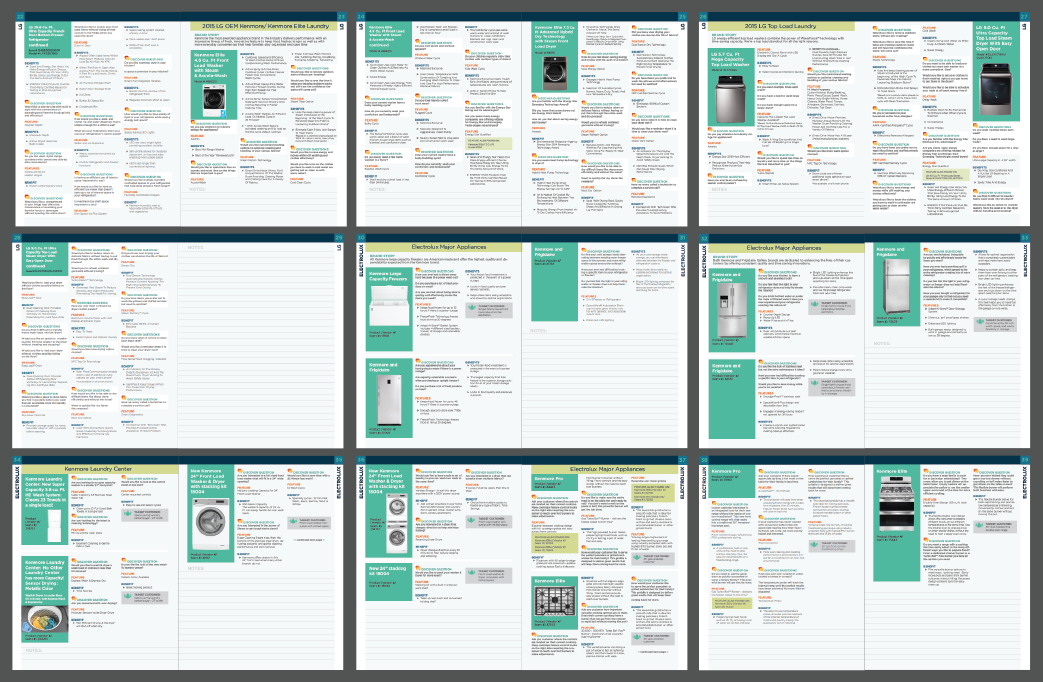Open the pages 38–39 spread thumbnail

865,563
